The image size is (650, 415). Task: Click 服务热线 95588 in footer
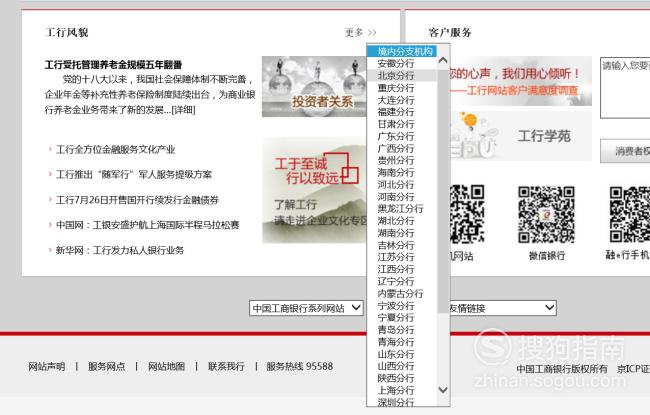[x=300, y=366]
